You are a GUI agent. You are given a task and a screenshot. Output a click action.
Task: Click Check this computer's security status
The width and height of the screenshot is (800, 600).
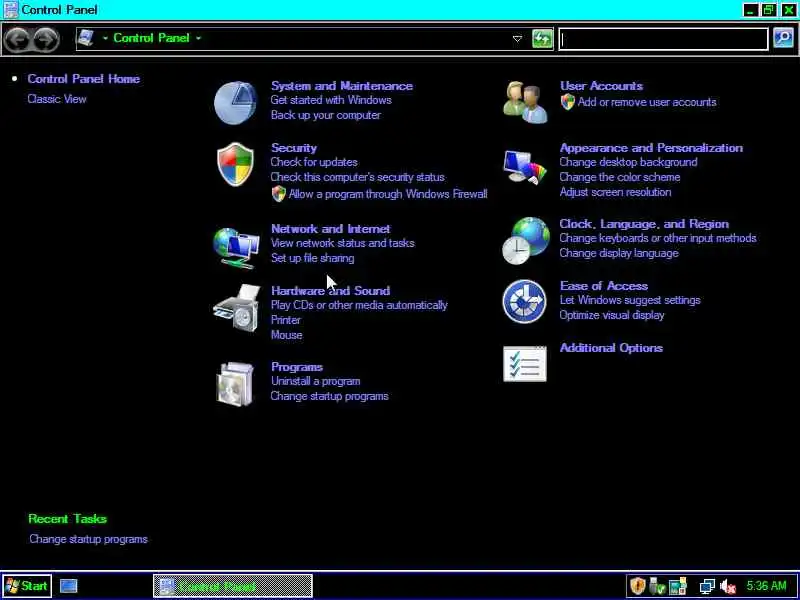(358, 177)
